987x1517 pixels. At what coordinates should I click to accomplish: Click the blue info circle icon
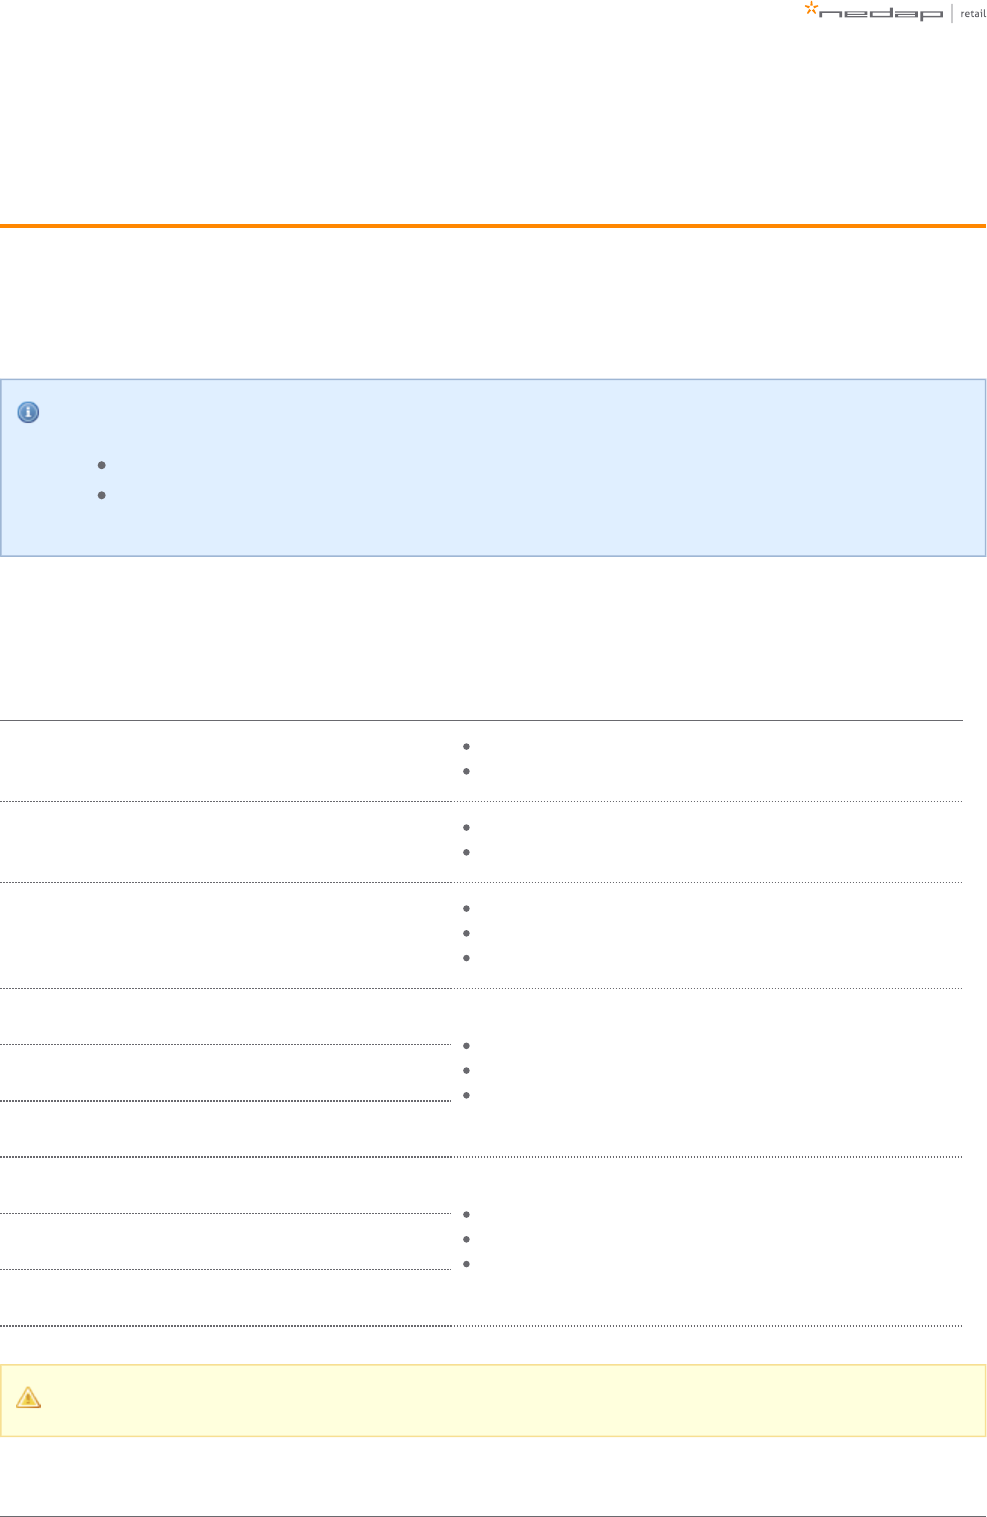29,412
